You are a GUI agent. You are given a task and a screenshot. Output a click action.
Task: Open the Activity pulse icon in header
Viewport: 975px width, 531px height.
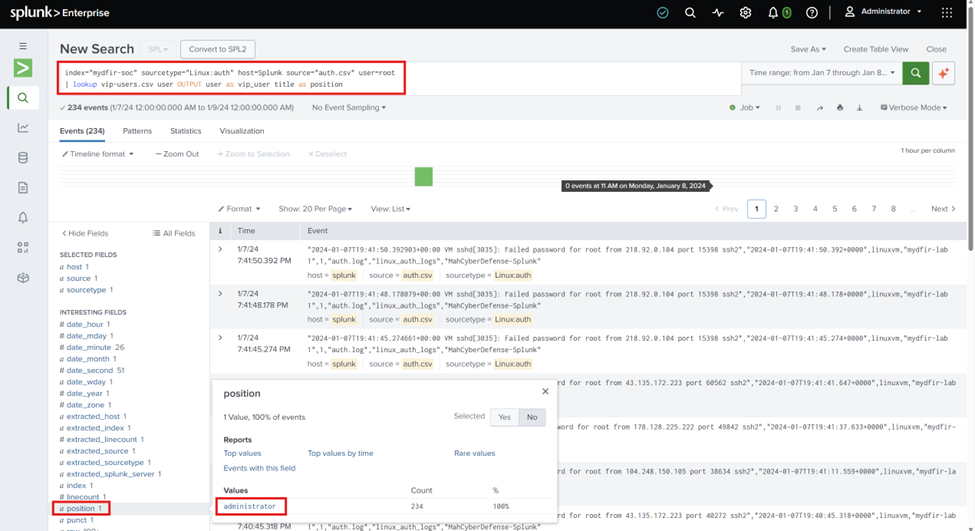[718, 12]
